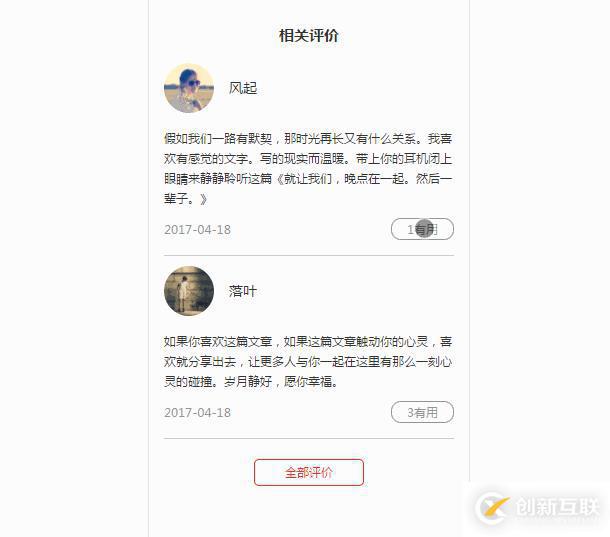Select the username 落叶

[243, 291]
